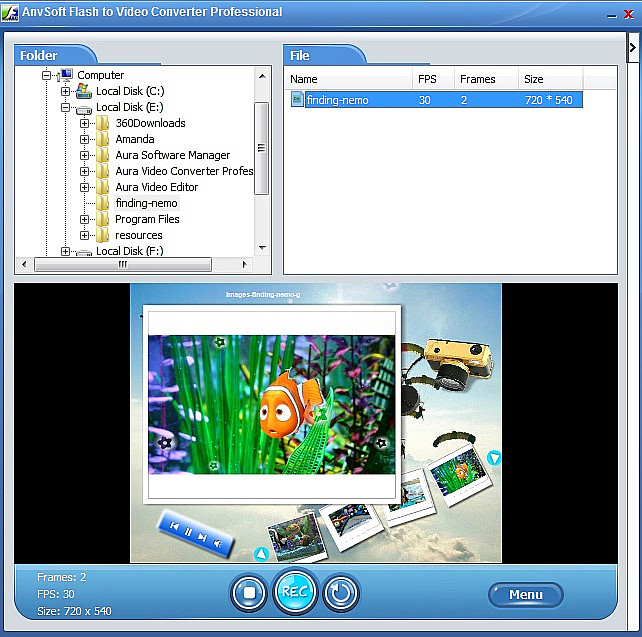Collapse the Computer tree node
This screenshot has height=637, width=642.
(x=46, y=75)
